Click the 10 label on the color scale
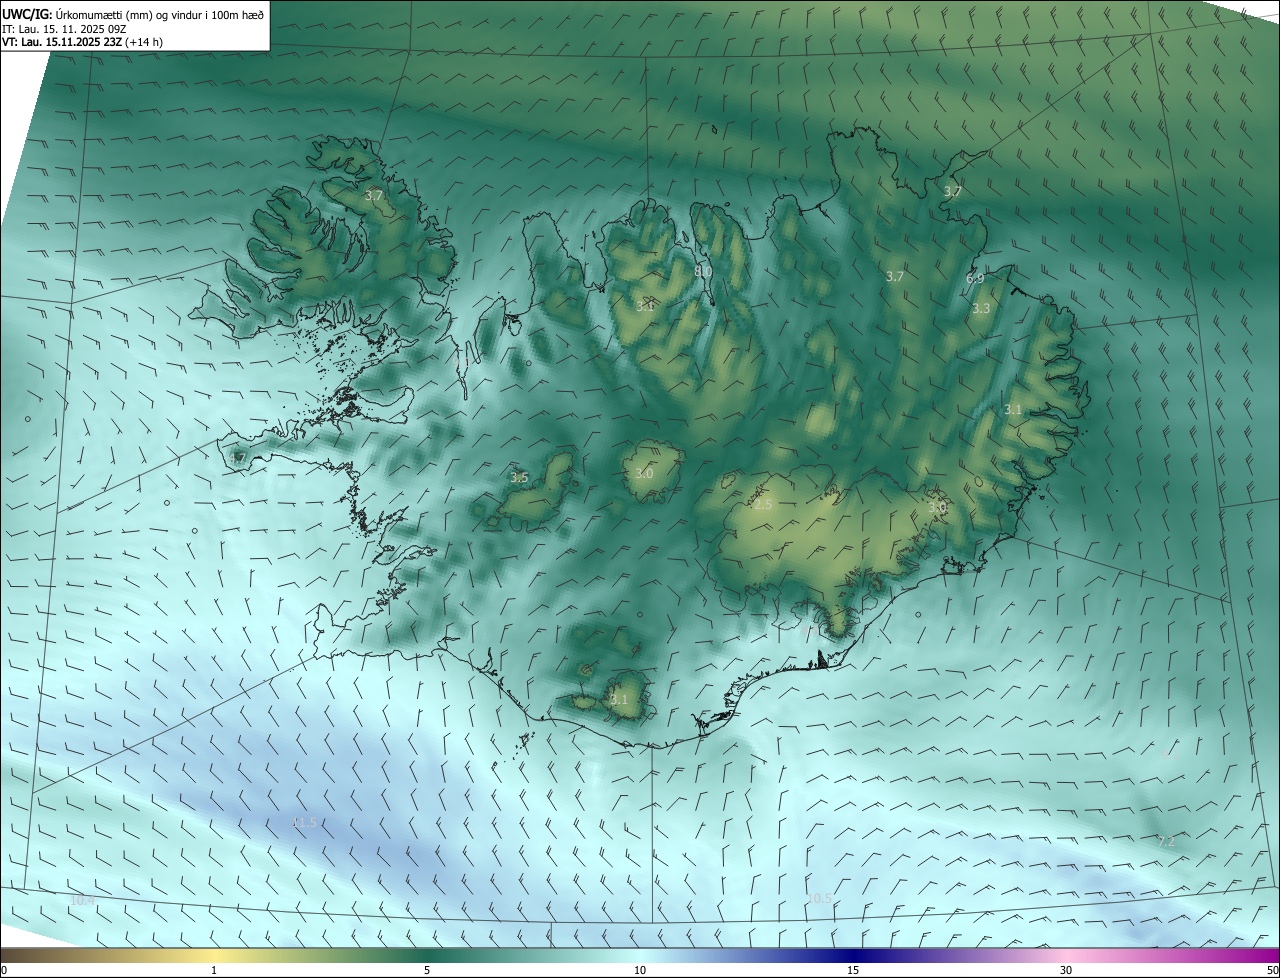 click(640, 970)
